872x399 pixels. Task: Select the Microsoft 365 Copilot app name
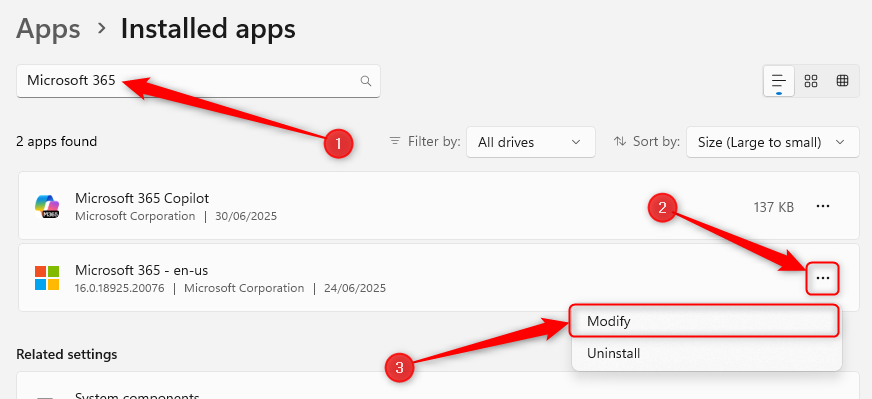tap(142, 199)
